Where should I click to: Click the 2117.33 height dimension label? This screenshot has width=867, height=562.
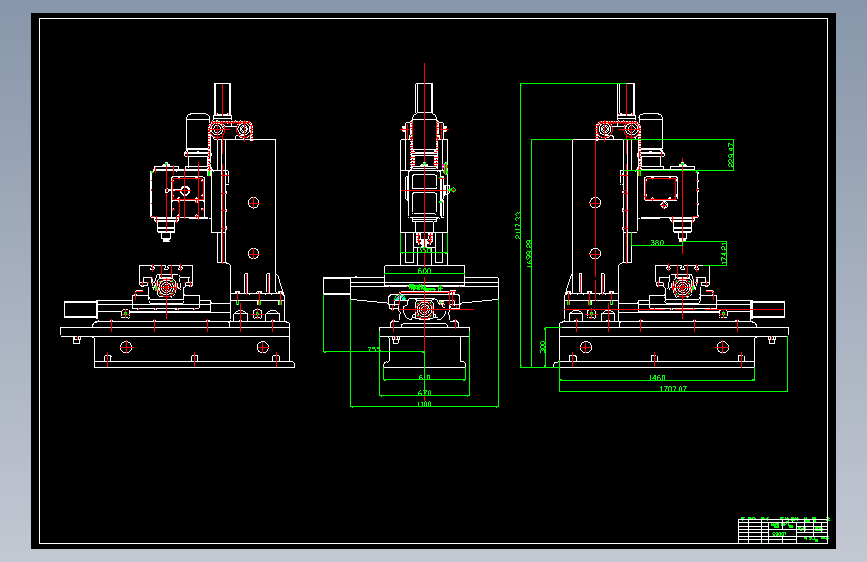pyautogui.click(x=518, y=225)
